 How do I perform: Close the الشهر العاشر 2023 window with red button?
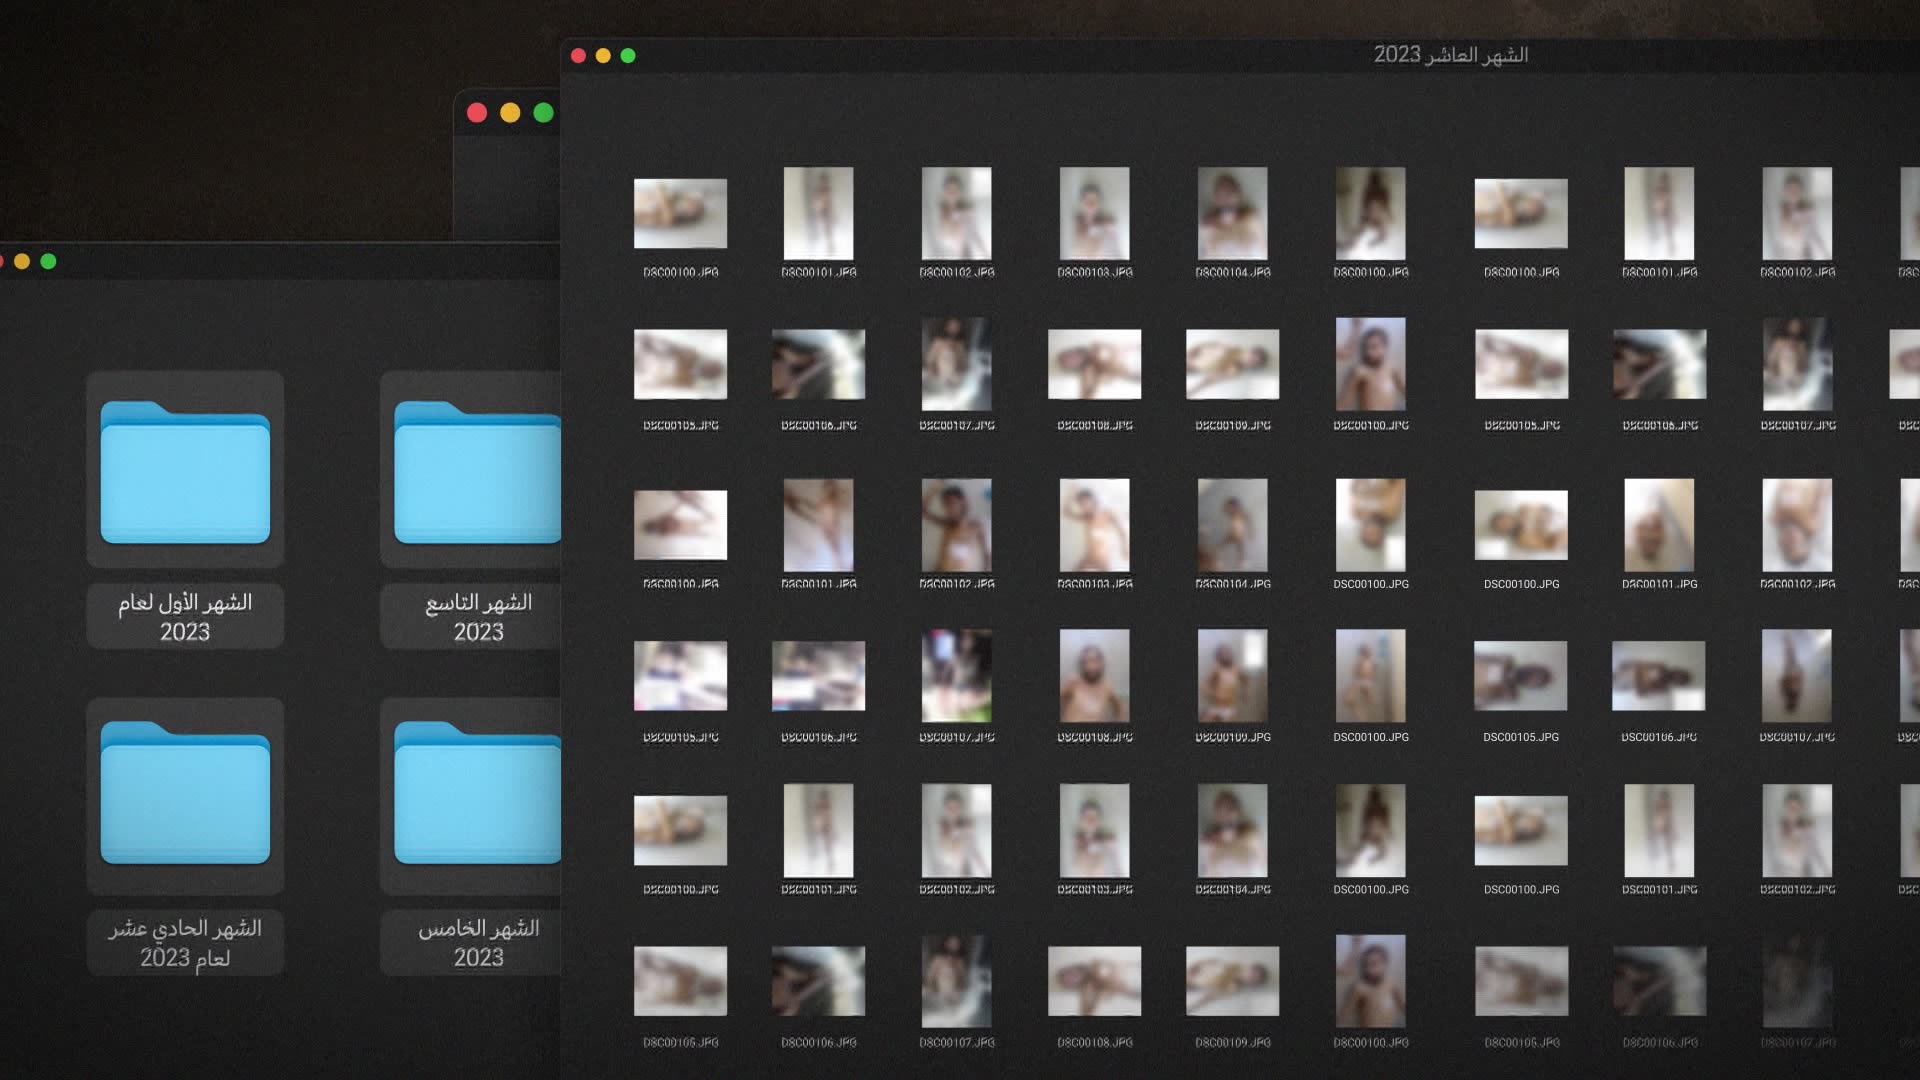[578, 56]
